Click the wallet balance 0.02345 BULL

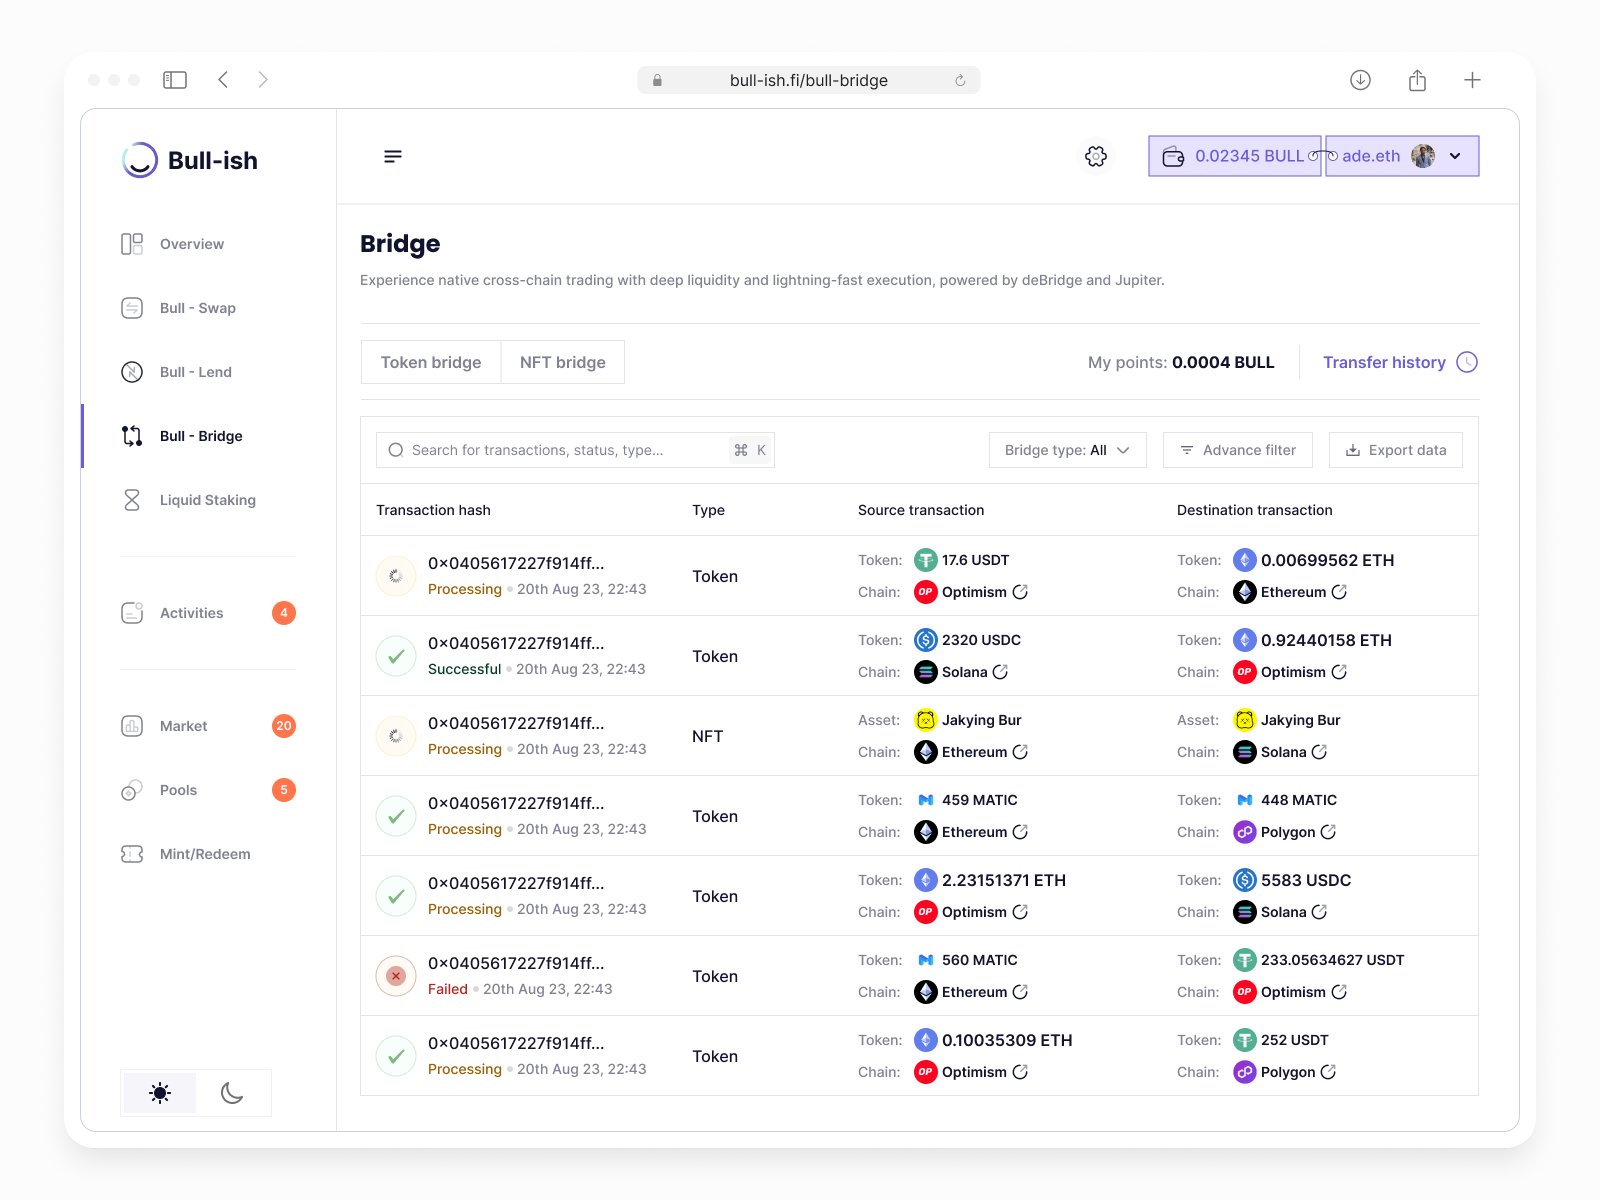(1234, 156)
